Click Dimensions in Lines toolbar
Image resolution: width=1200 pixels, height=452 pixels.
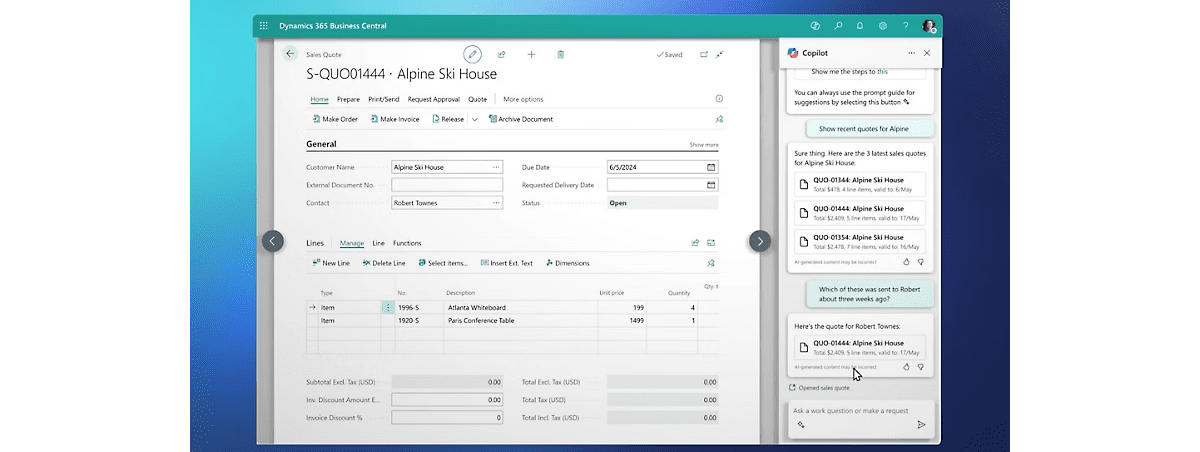pos(567,263)
